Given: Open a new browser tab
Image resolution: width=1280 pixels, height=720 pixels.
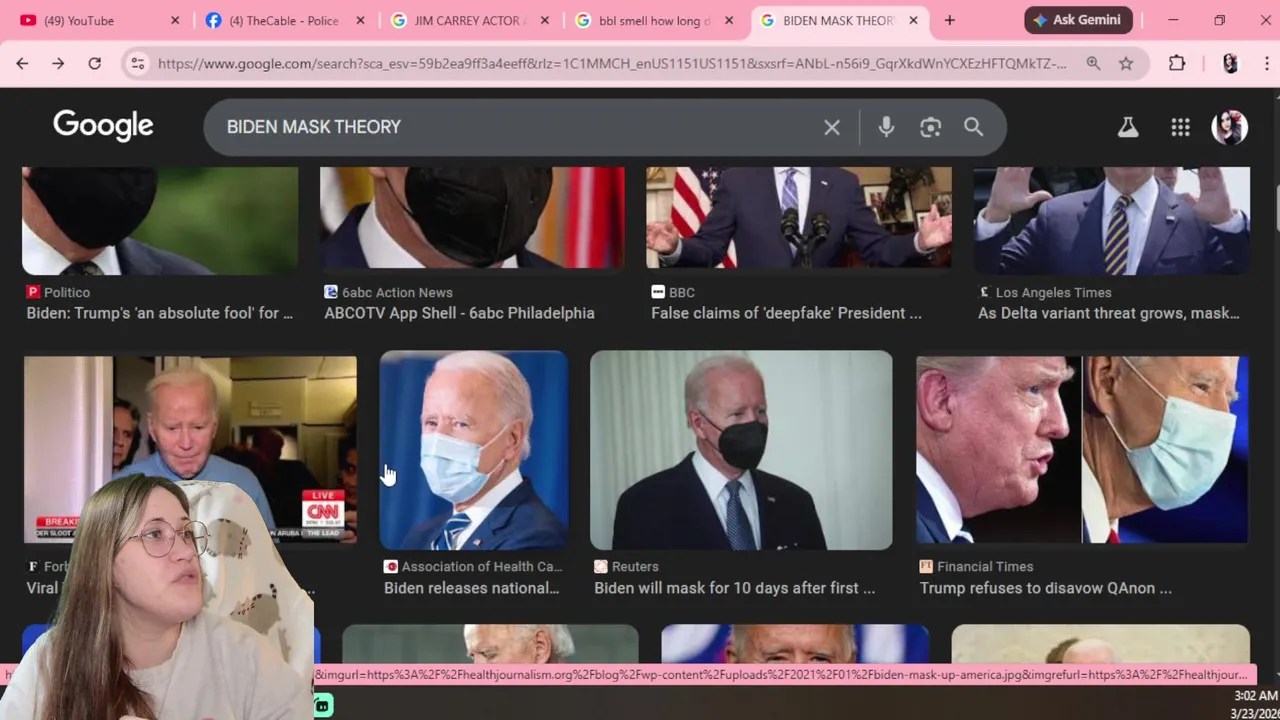Looking at the screenshot, I should pos(950,20).
